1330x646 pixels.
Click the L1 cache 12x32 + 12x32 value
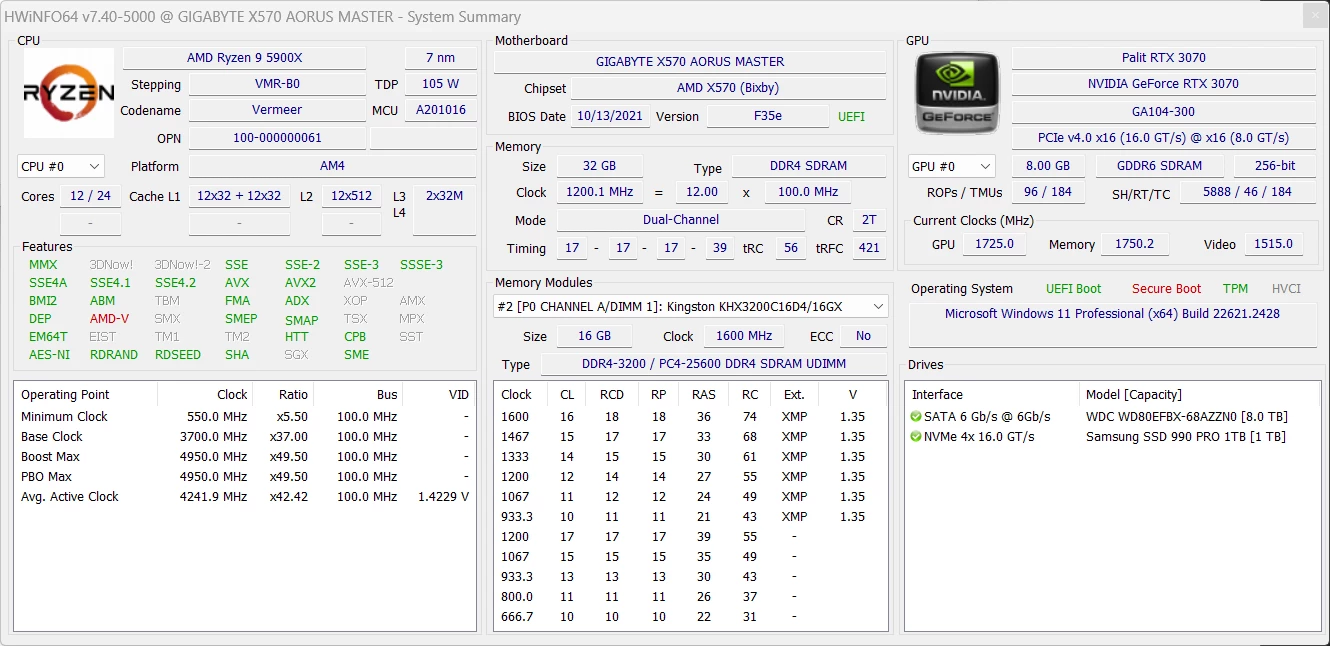click(239, 196)
